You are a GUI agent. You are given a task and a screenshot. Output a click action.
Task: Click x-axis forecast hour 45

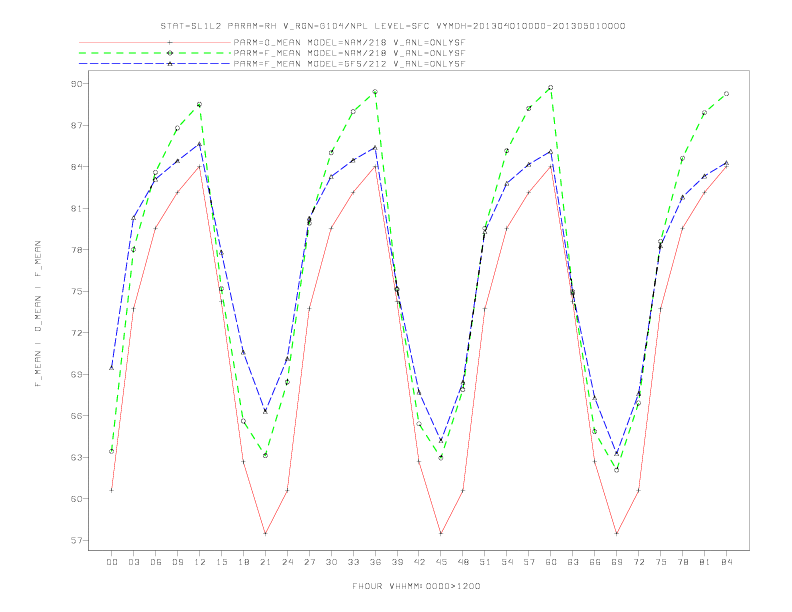(x=441, y=562)
